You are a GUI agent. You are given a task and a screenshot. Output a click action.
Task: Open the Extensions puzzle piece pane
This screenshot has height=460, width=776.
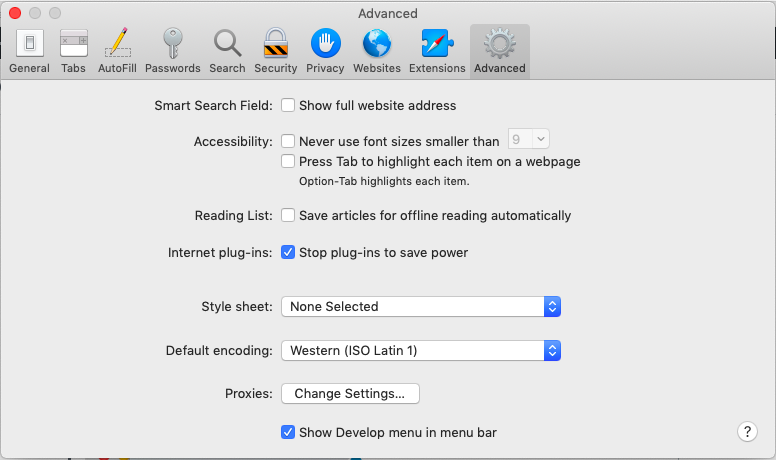tap(437, 51)
